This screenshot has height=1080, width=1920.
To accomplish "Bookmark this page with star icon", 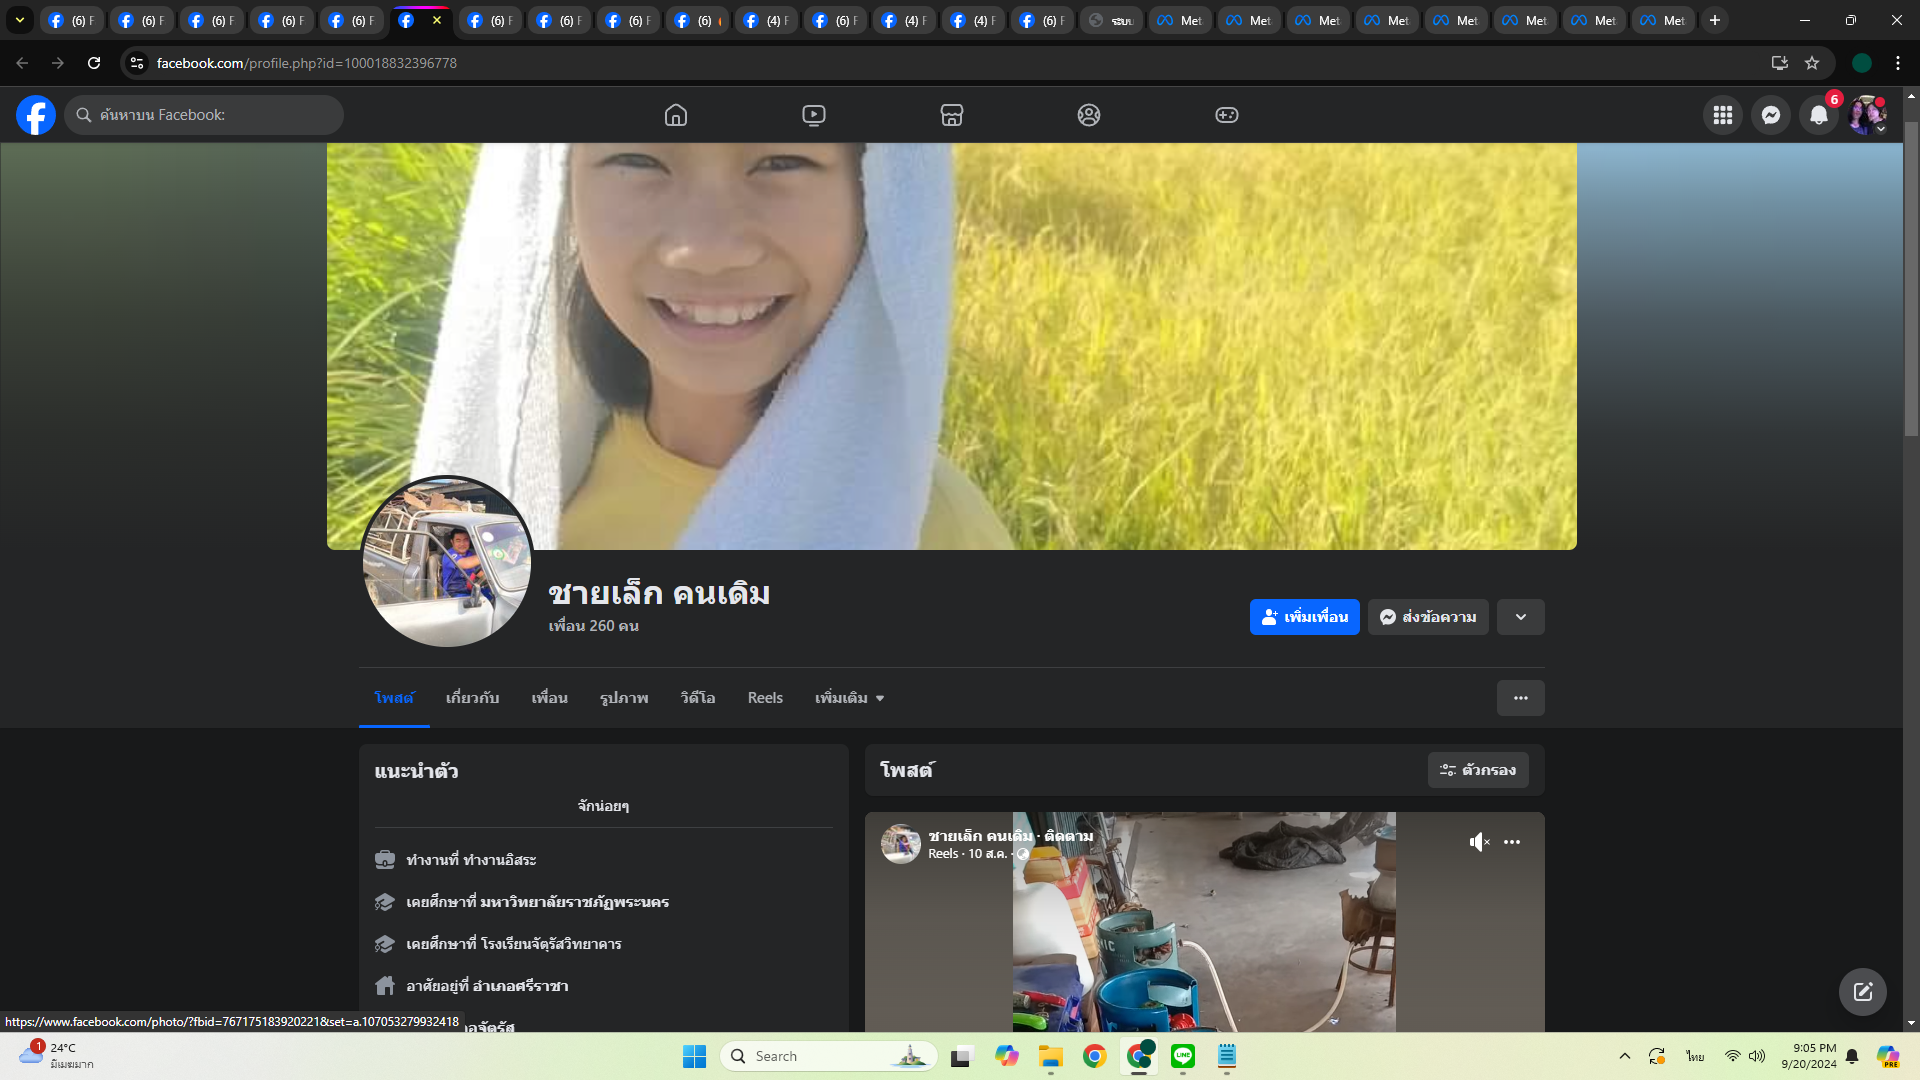I will click(x=1812, y=63).
